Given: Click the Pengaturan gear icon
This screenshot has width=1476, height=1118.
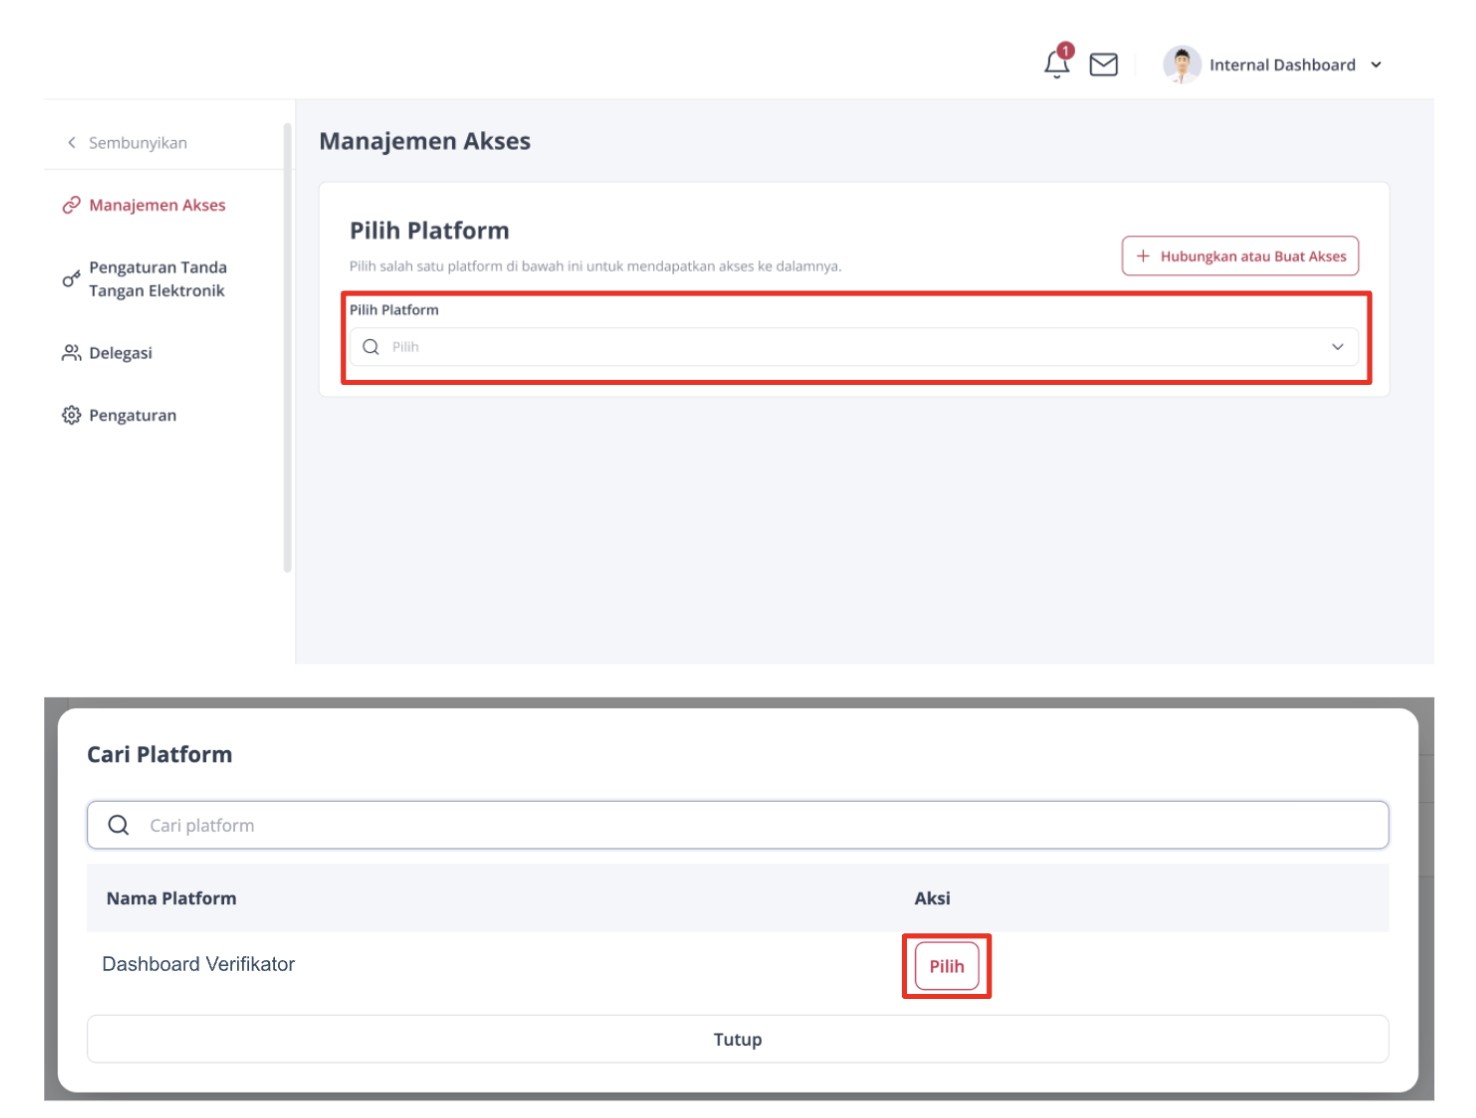Looking at the screenshot, I should [71, 415].
